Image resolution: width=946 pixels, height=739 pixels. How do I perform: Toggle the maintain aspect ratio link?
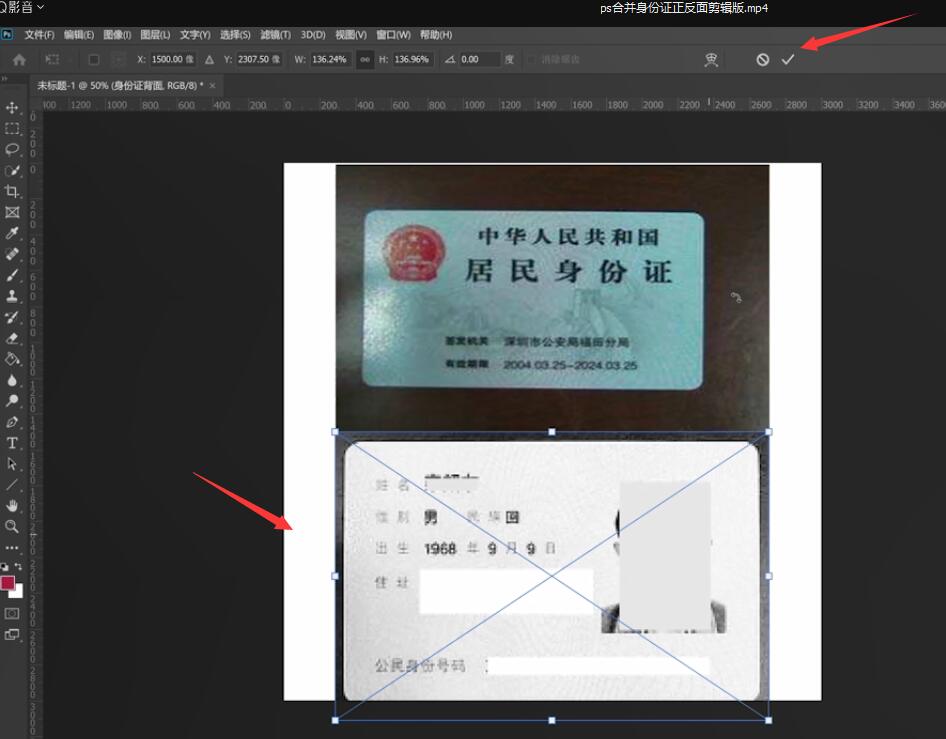(365, 60)
